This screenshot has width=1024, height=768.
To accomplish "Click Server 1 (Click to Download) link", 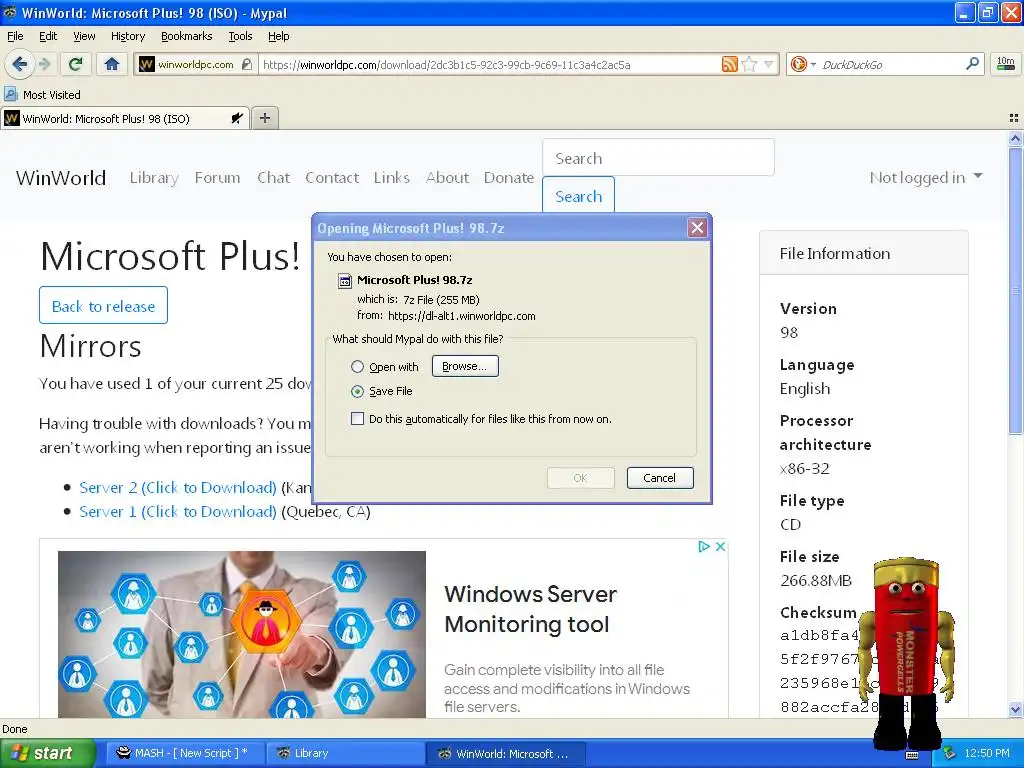I will [178, 511].
